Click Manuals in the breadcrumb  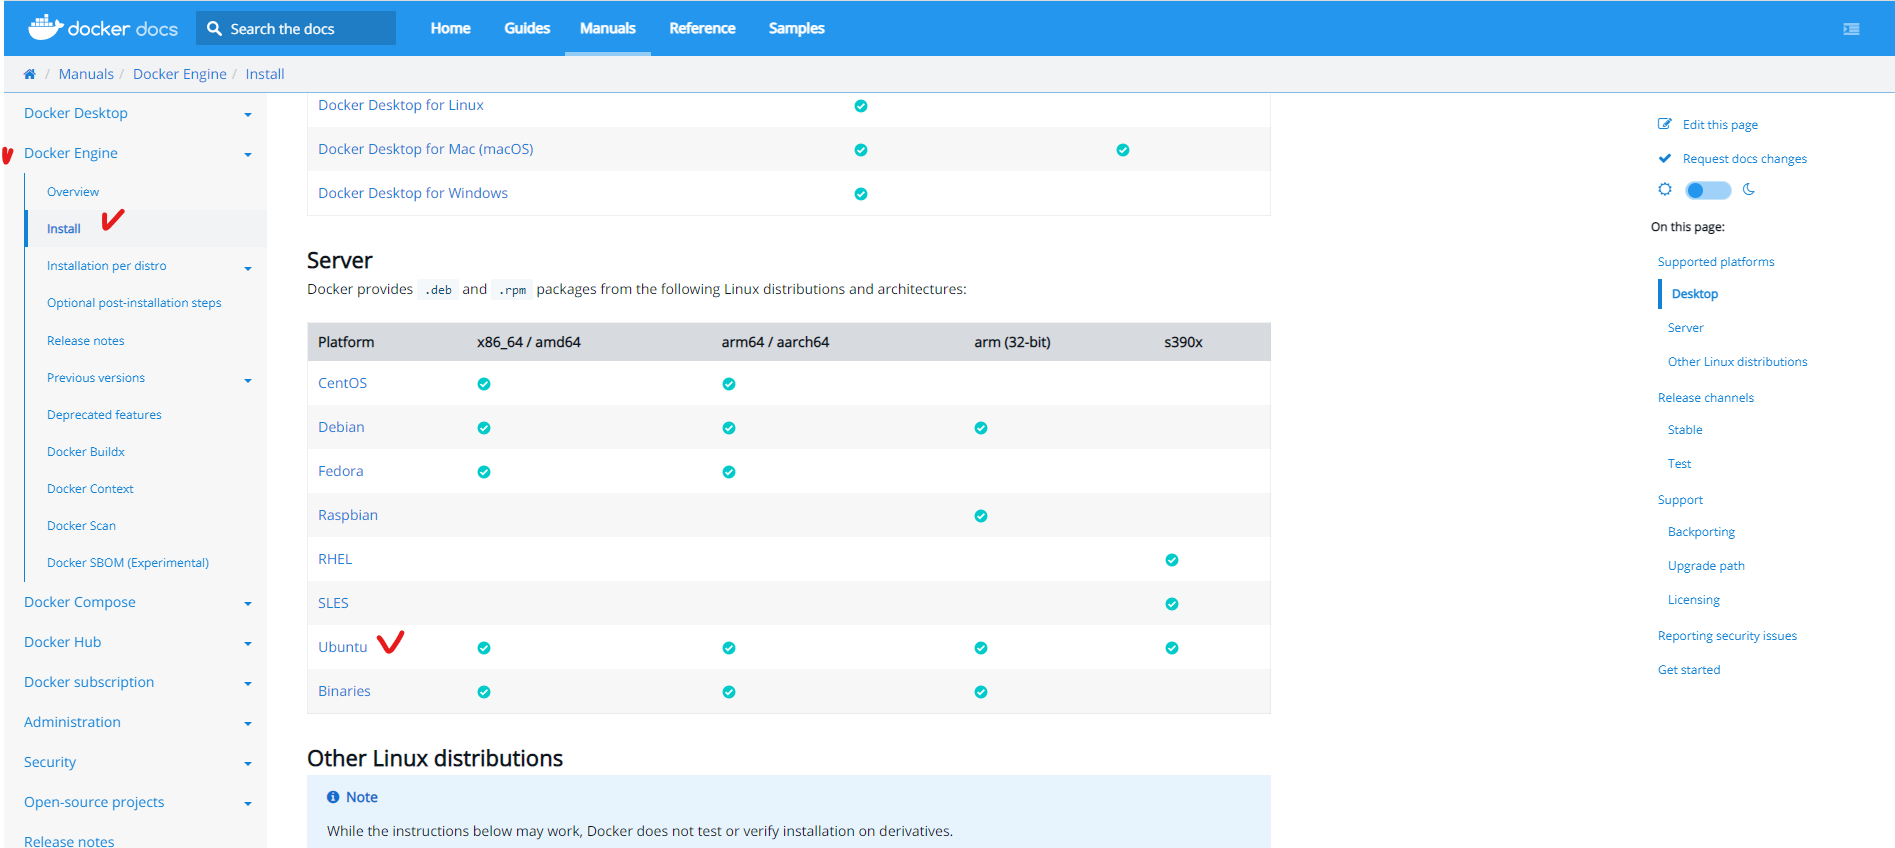86,74
